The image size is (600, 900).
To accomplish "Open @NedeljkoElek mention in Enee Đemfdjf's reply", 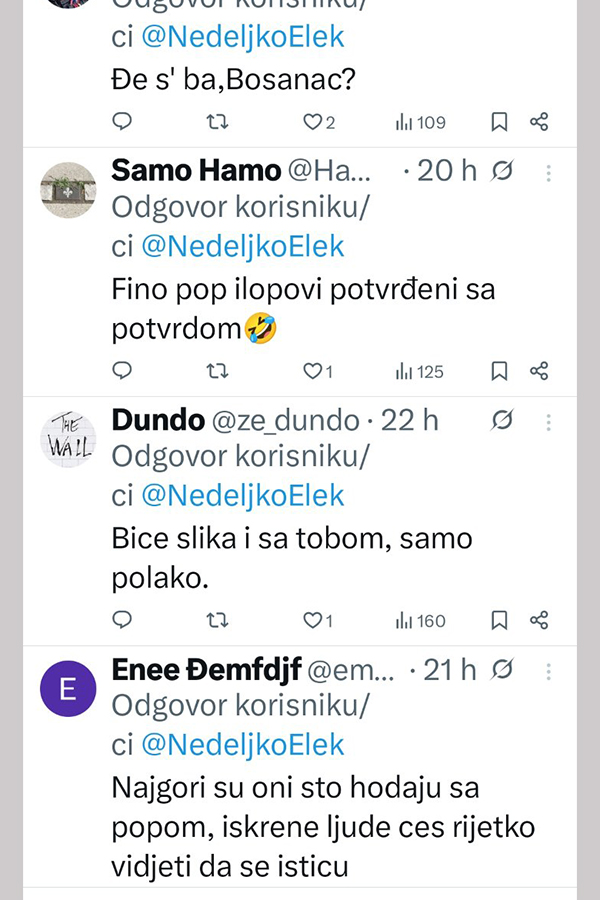I will 242,745.
